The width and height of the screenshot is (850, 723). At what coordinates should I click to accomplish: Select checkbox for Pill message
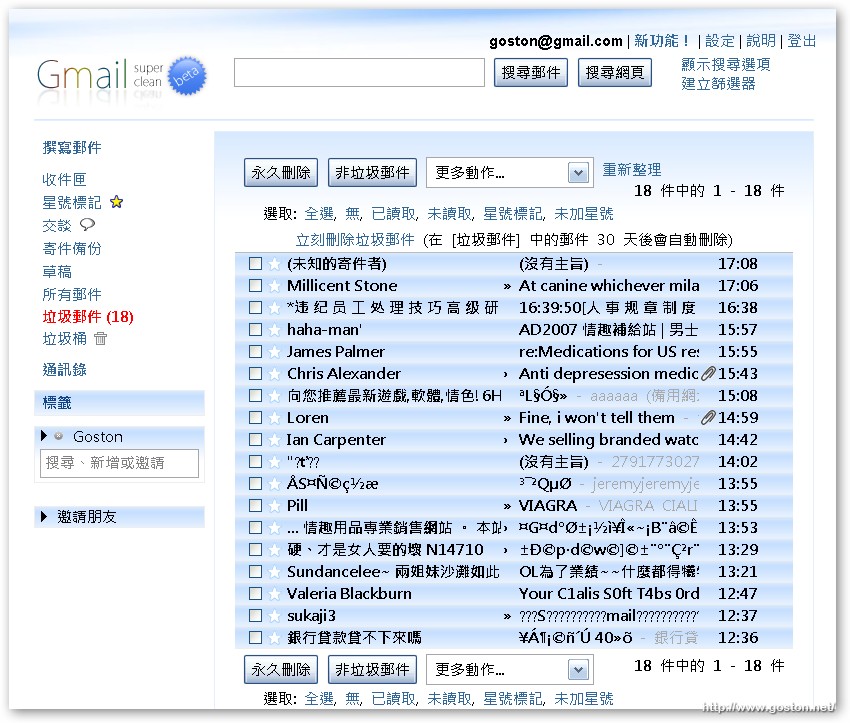(x=255, y=506)
